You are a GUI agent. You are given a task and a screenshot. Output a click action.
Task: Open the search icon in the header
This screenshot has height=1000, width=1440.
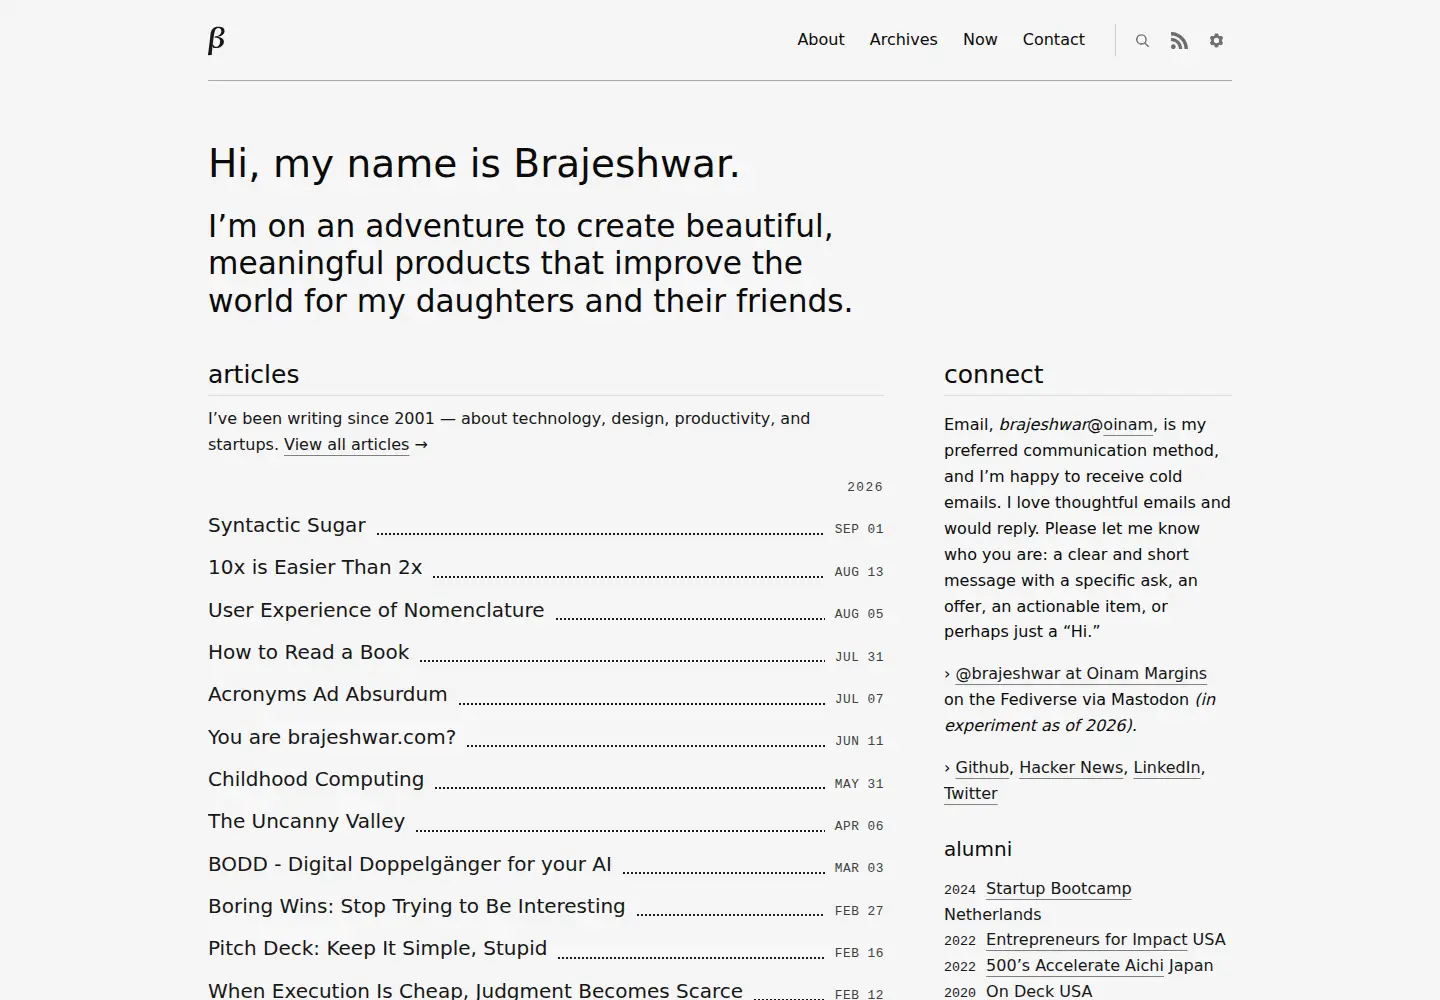point(1142,41)
